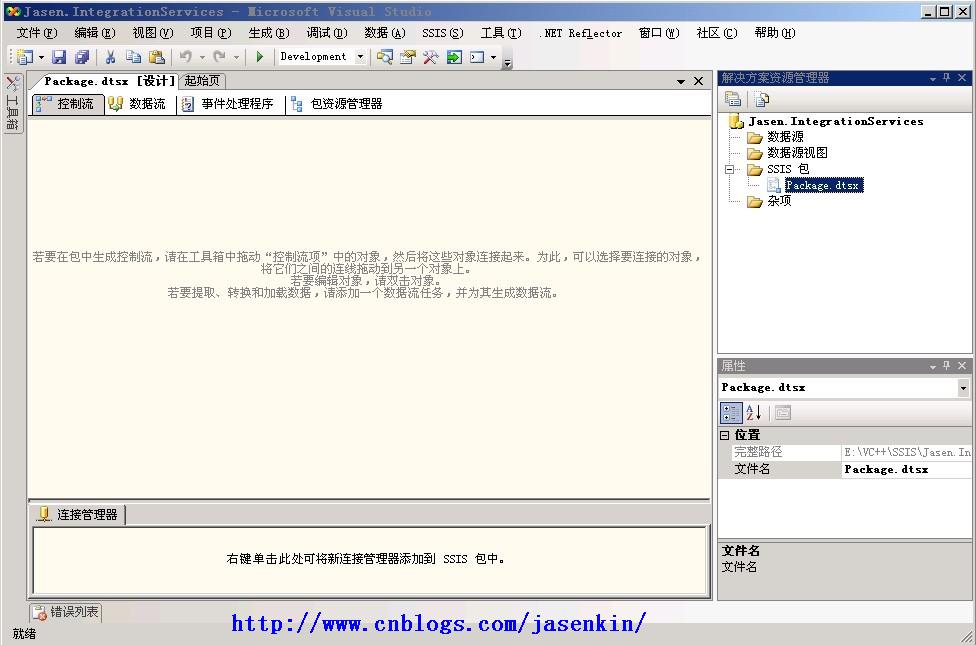Open the 生成 (Build) menu

pos(268,33)
